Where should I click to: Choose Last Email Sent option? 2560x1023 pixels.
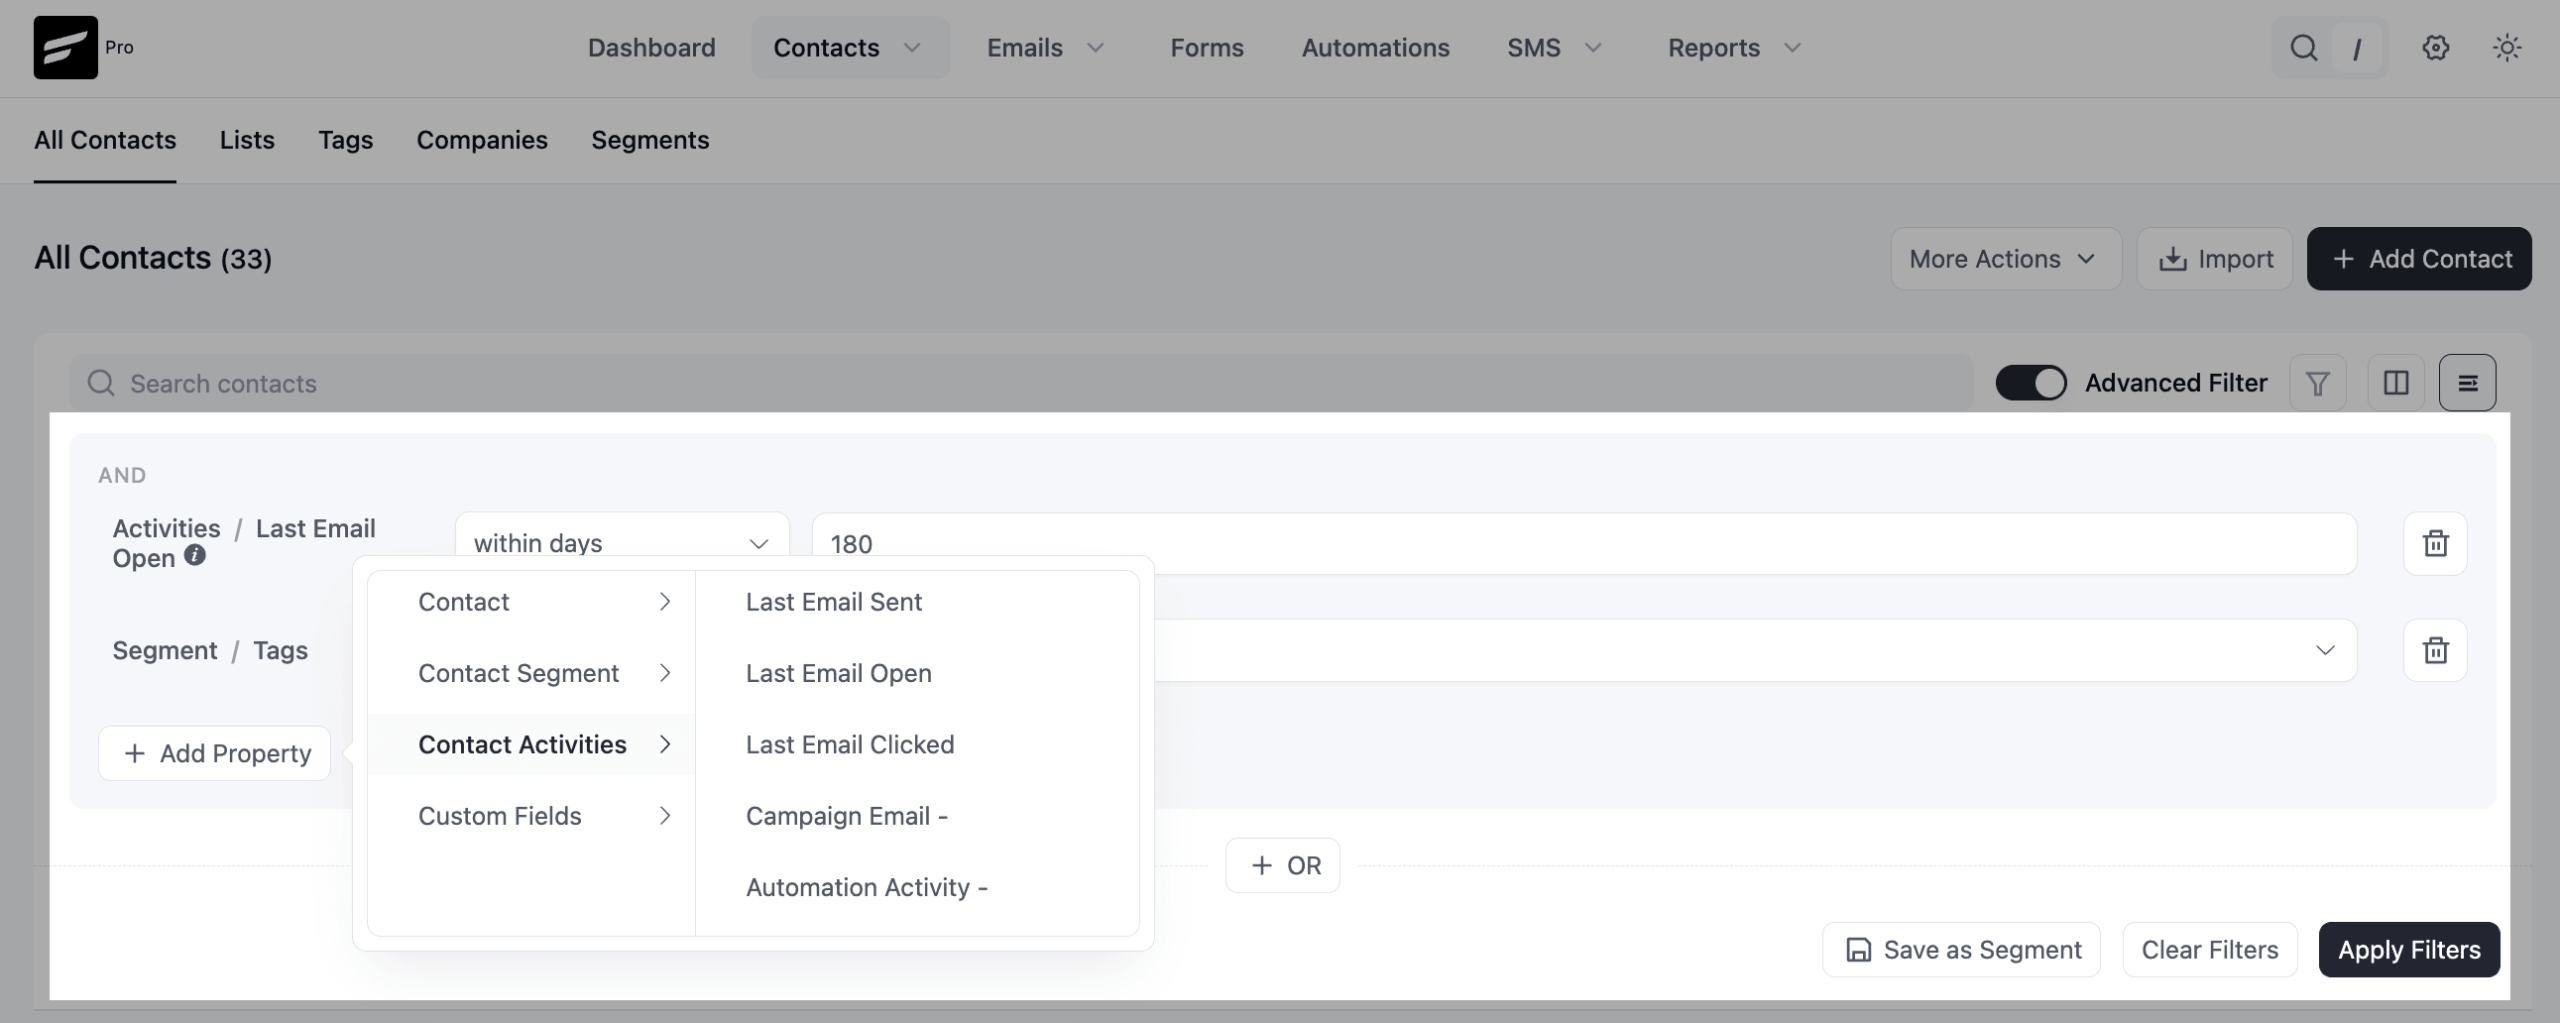point(834,602)
